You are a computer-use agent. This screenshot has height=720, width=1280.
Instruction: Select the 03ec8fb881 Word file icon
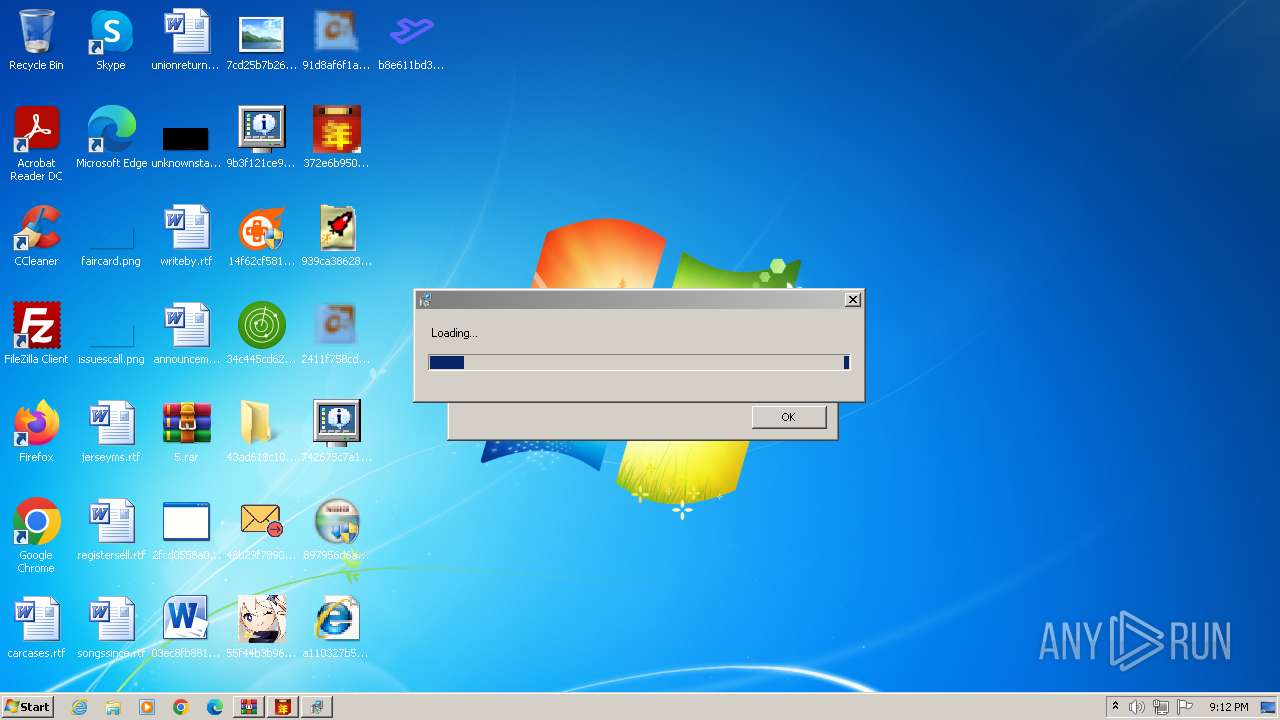click(x=186, y=629)
